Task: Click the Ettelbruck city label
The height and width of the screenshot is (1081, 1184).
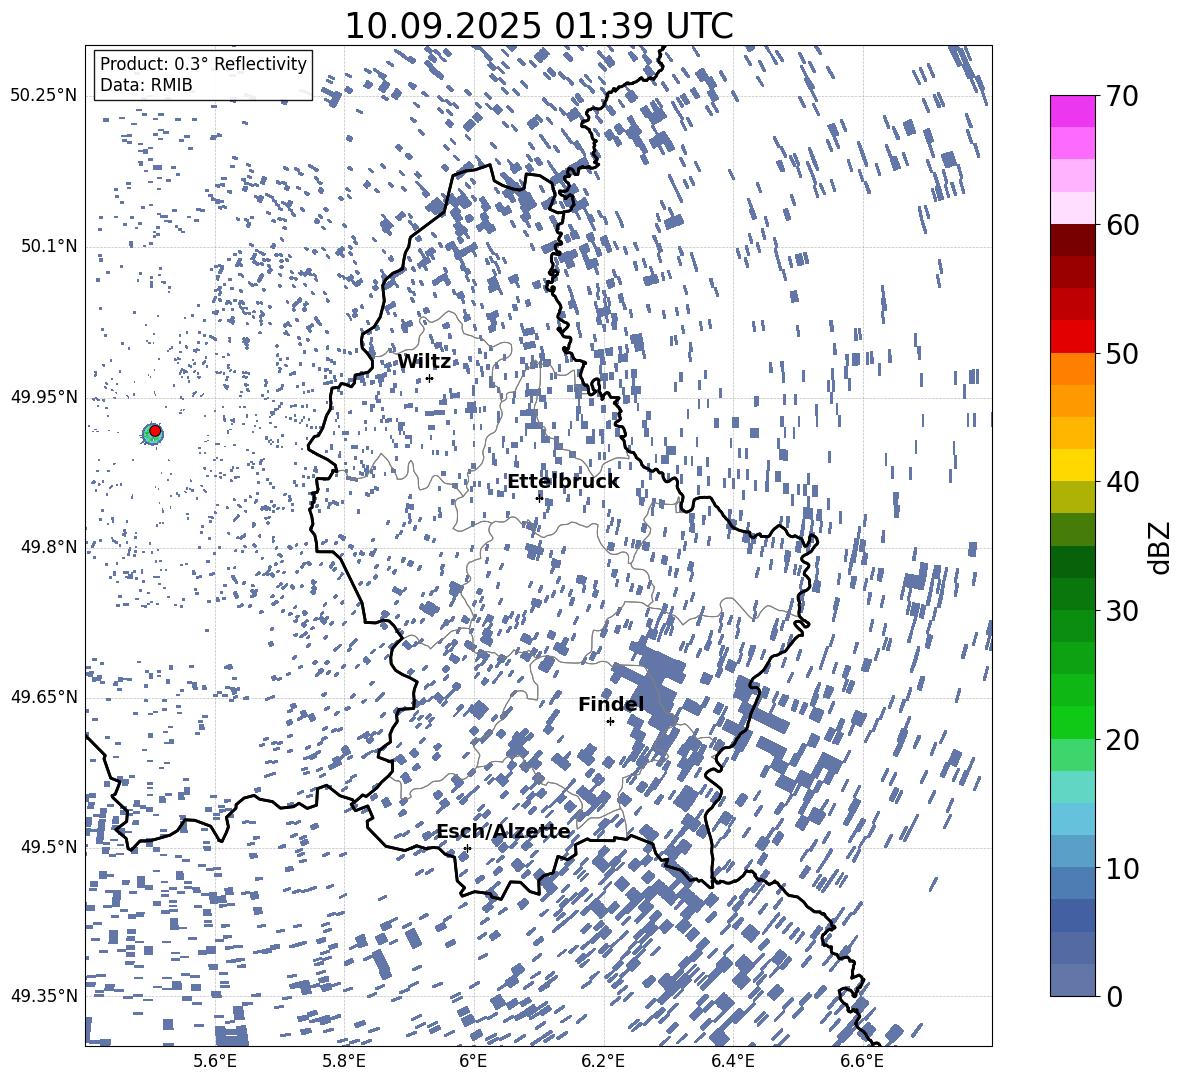Action: click(x=563, y=482)
